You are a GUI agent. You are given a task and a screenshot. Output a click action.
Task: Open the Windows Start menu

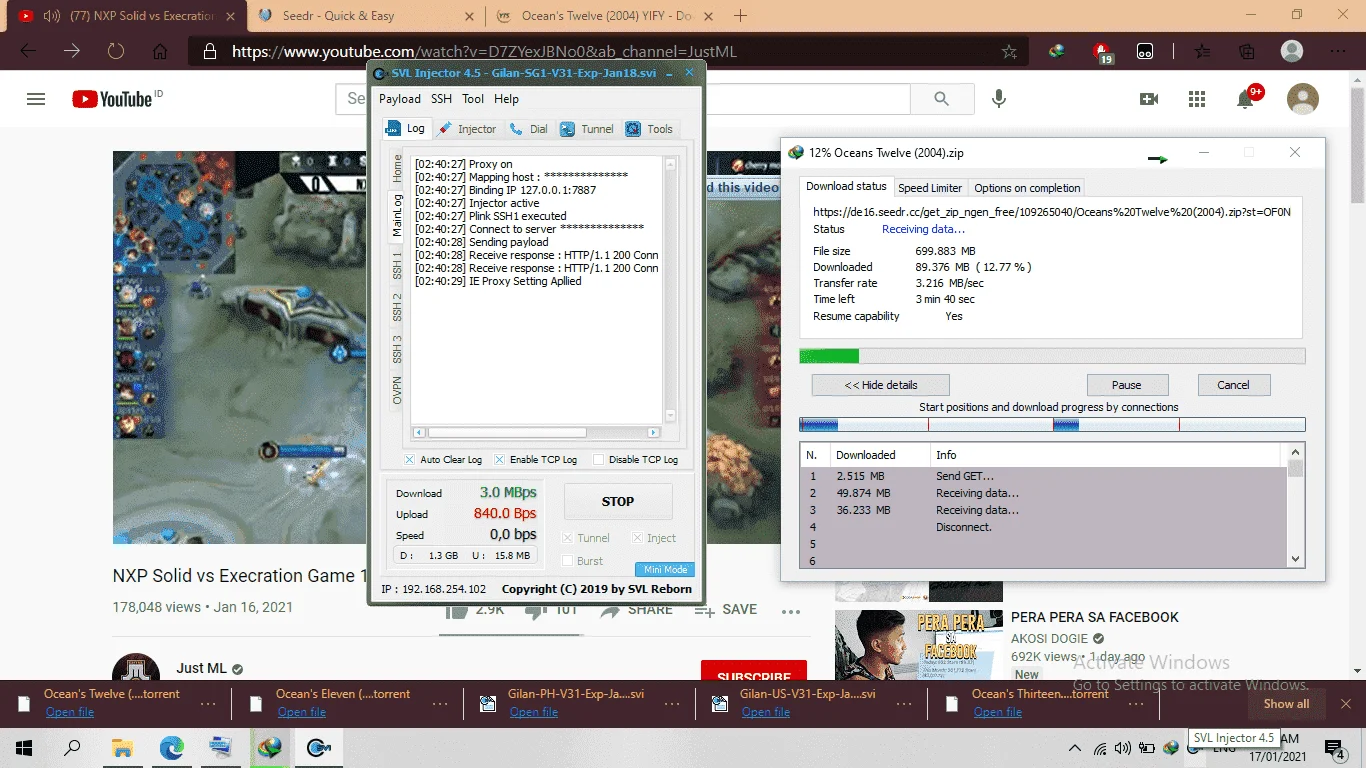click(x=24, y=747)
